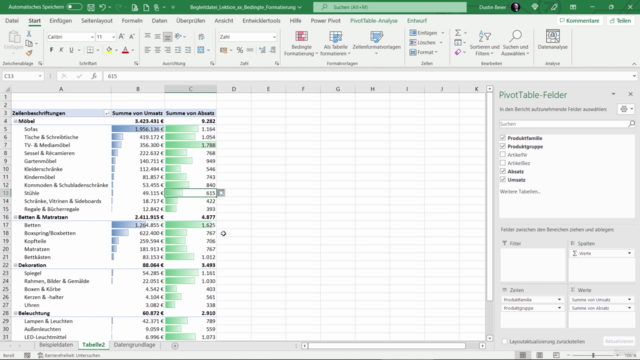Save the workbook

(x=91, y=7)
